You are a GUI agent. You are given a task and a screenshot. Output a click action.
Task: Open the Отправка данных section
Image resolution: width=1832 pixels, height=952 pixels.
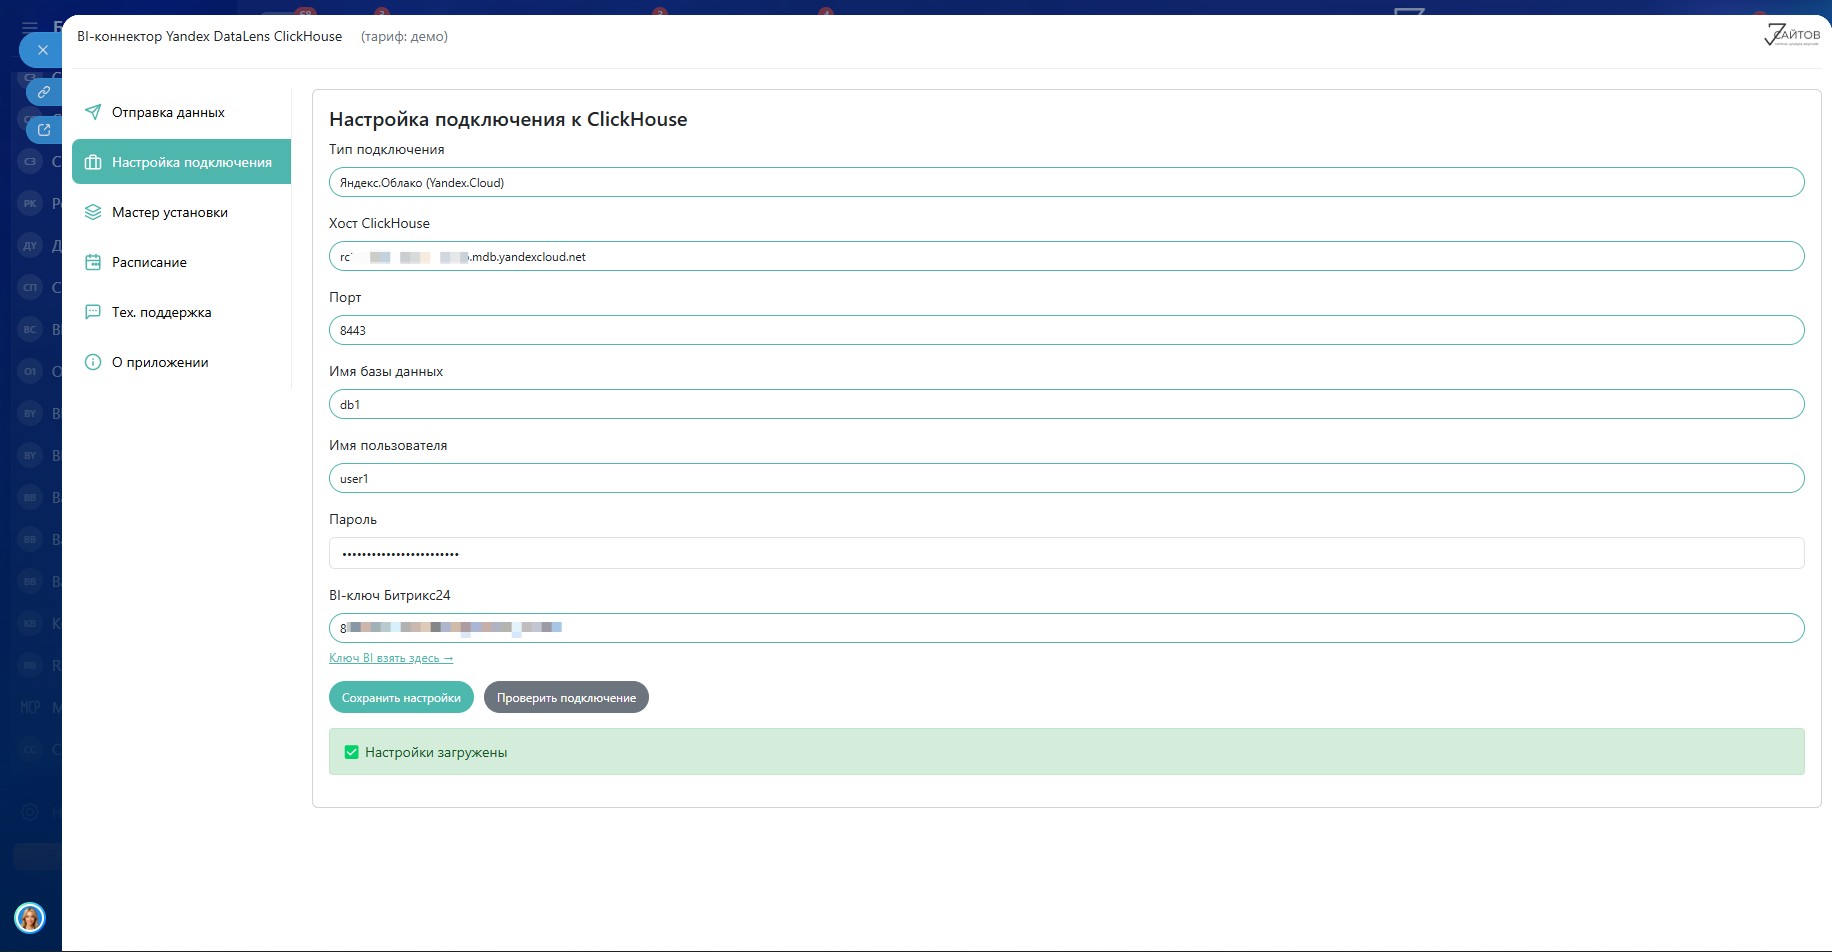(181, 112)
